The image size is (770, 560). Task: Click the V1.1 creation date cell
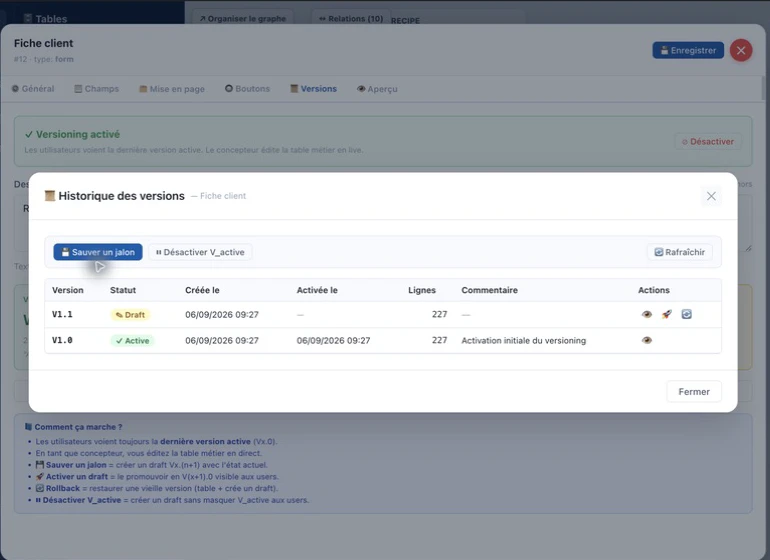pyautogui.click(x=222, y=314)
